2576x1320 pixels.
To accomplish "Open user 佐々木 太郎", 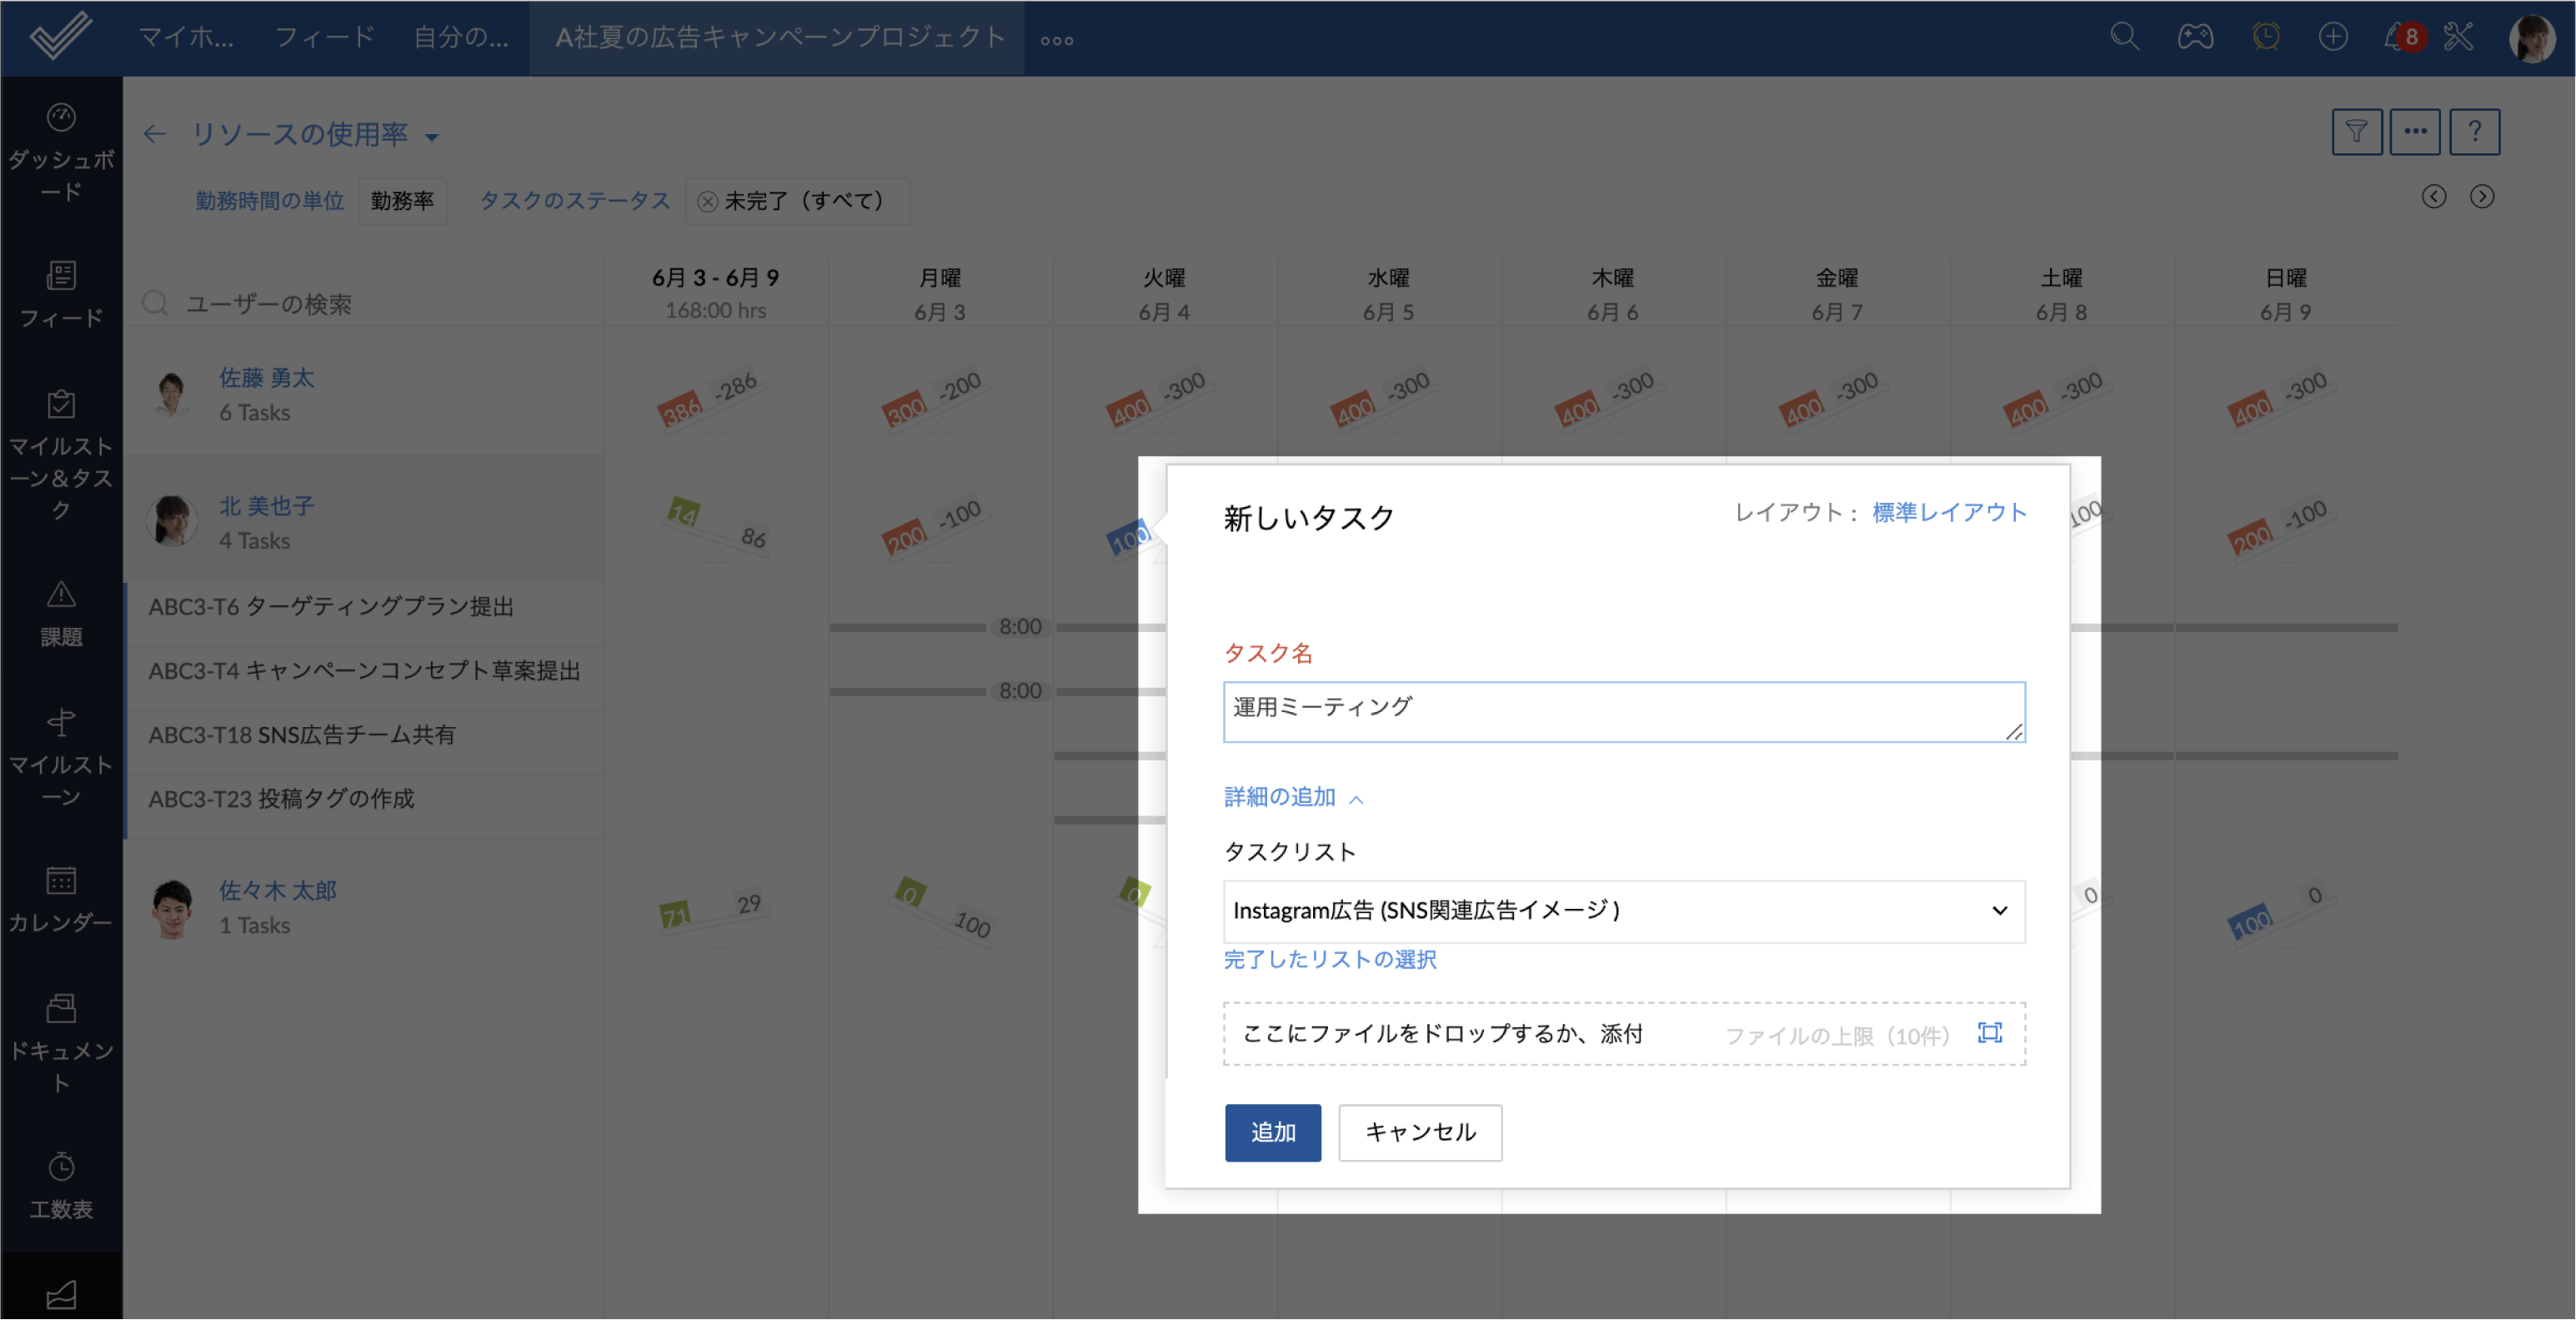I will [x=278, y=890].
